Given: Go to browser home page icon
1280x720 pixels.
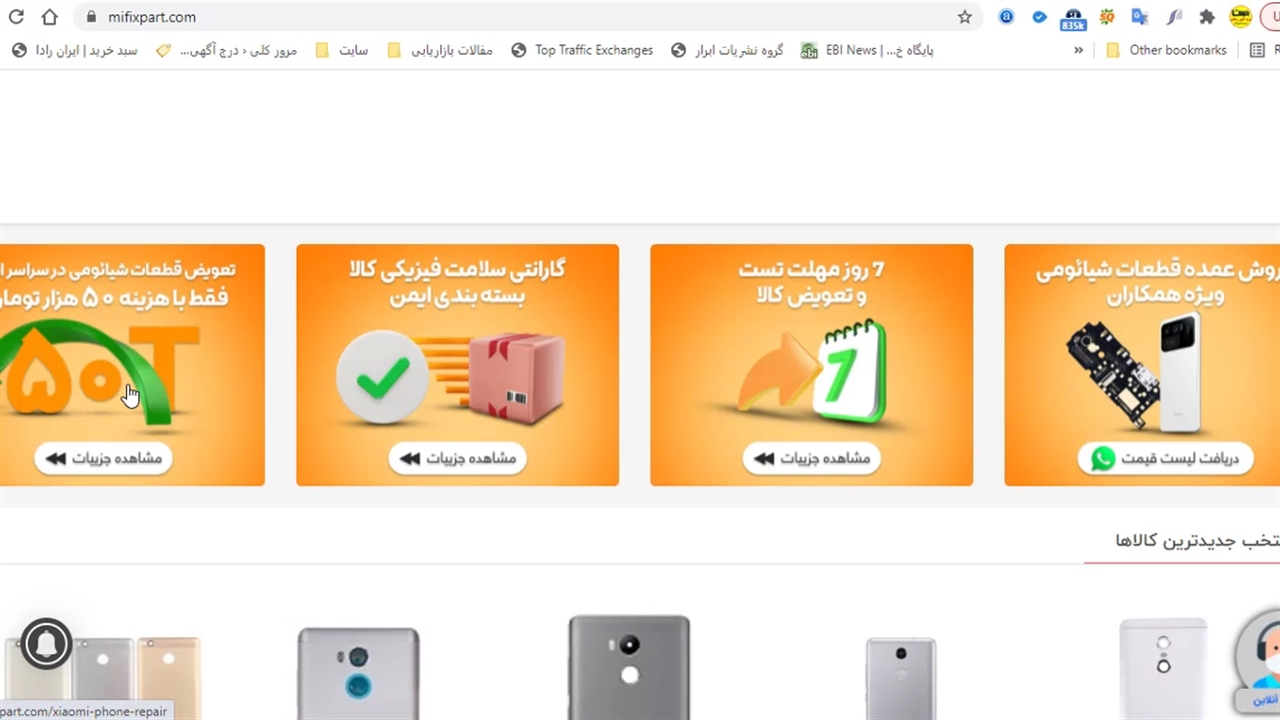Looking at the screenshot, I should (x=50, y=17).
